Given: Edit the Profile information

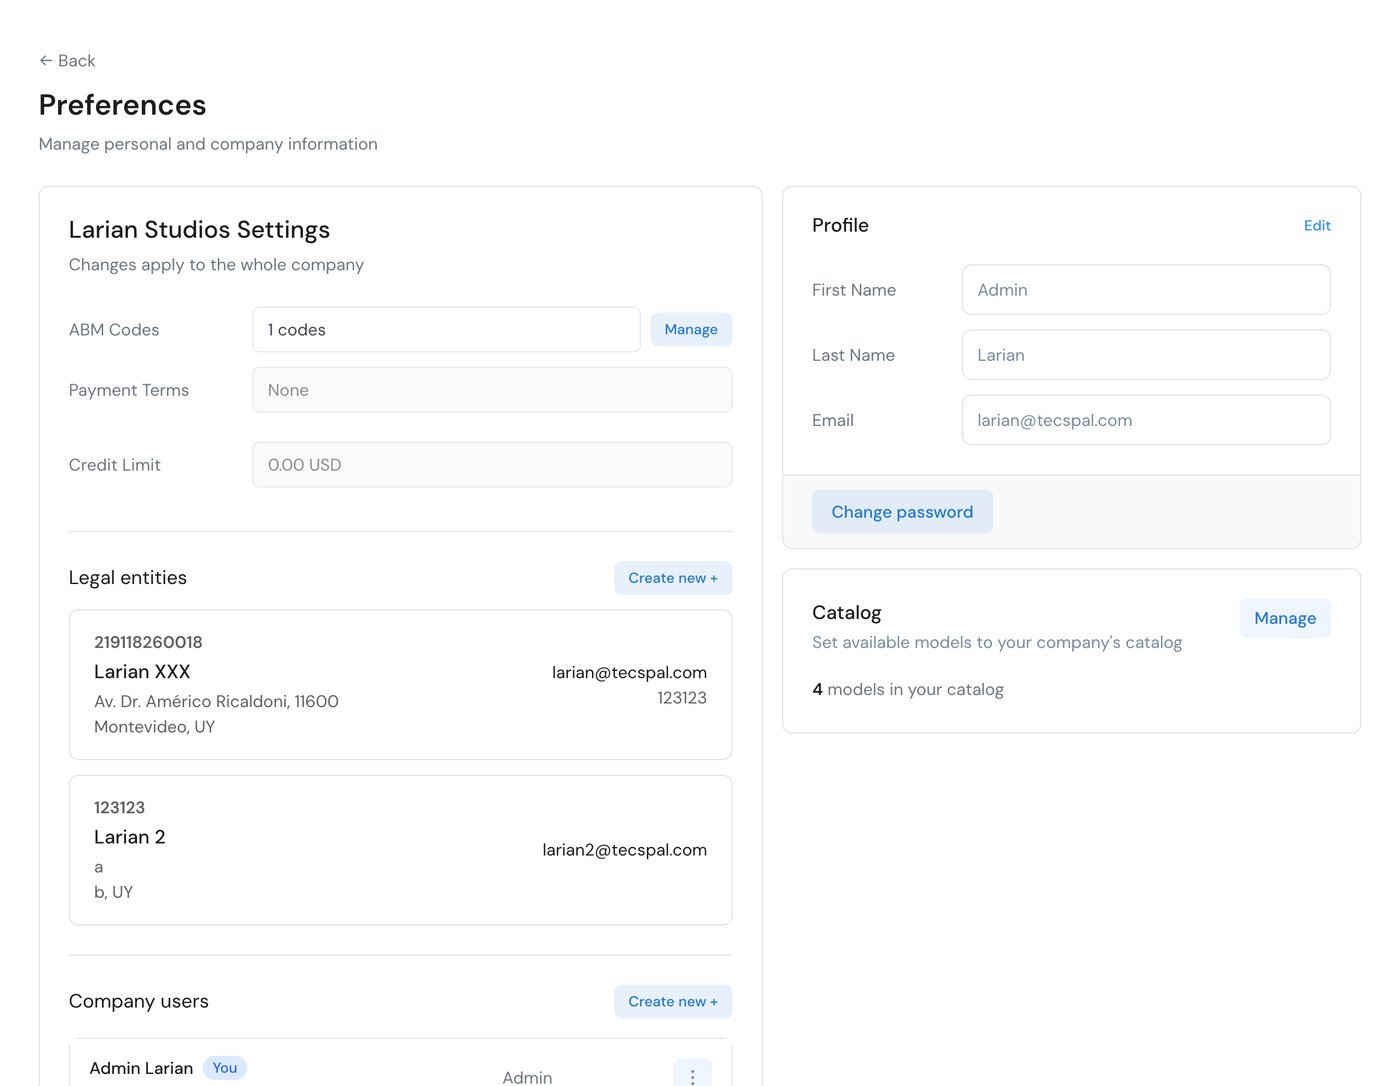Looking at the screenshot, I should tap(1317, 226).
